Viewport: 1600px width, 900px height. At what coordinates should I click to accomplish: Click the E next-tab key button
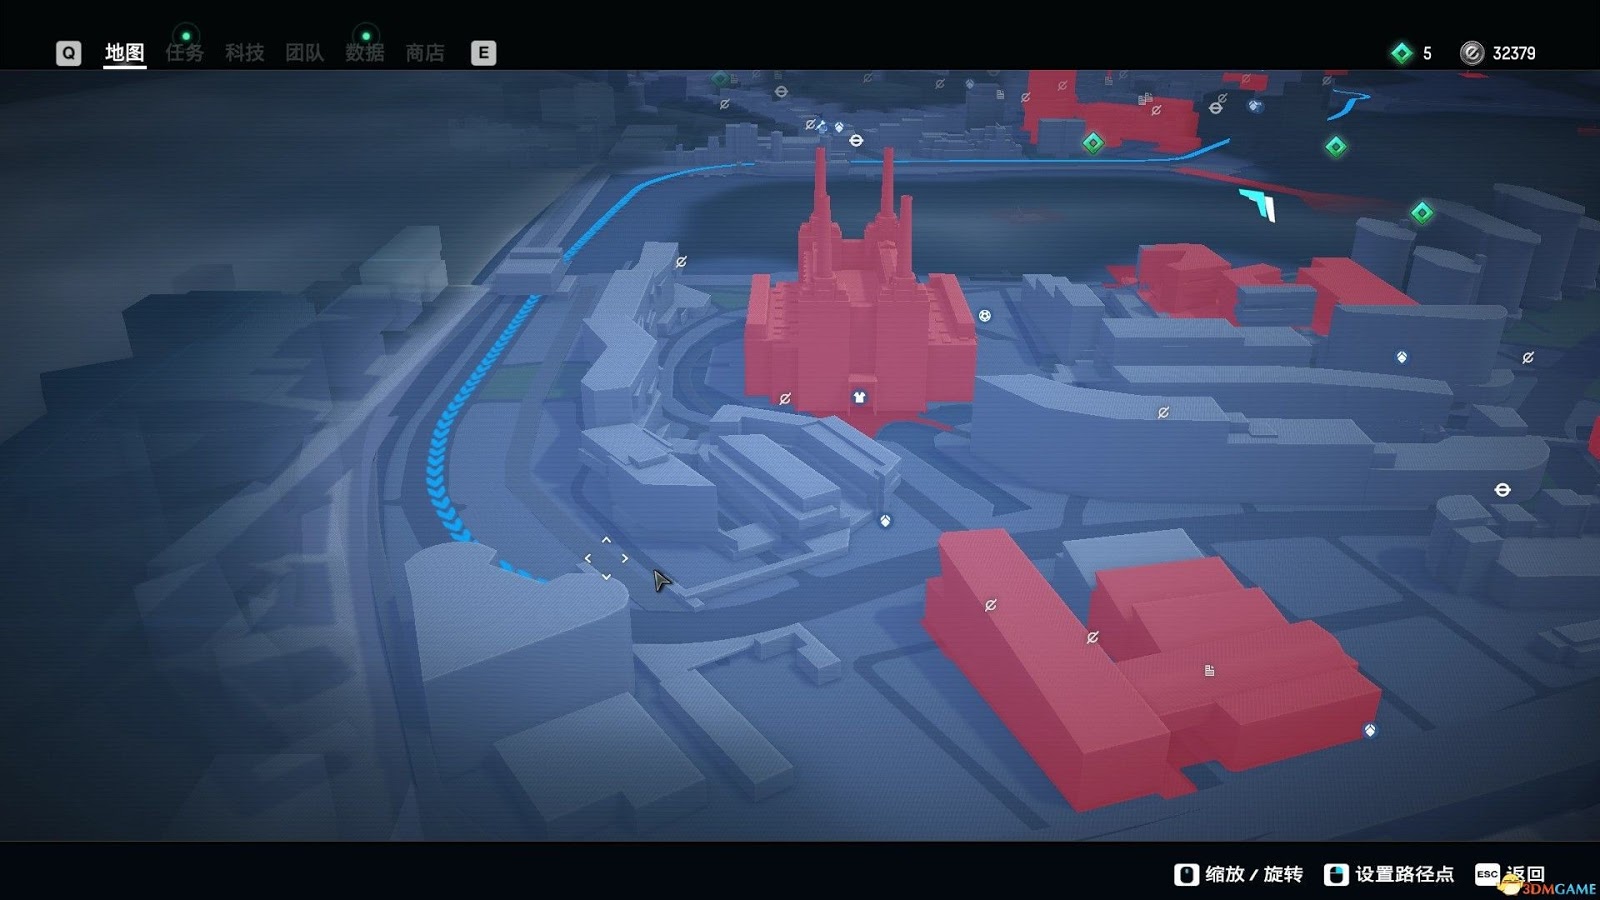[483, 53]
